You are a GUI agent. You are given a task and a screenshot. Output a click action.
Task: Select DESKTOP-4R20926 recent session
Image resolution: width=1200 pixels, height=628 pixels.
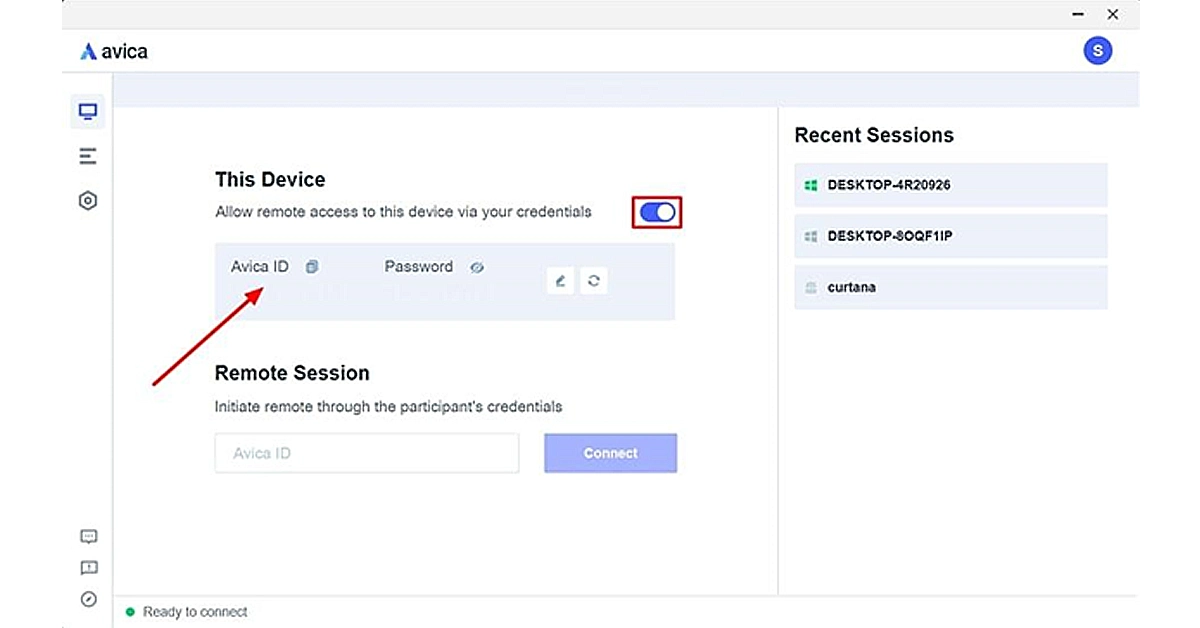(951, 185)
